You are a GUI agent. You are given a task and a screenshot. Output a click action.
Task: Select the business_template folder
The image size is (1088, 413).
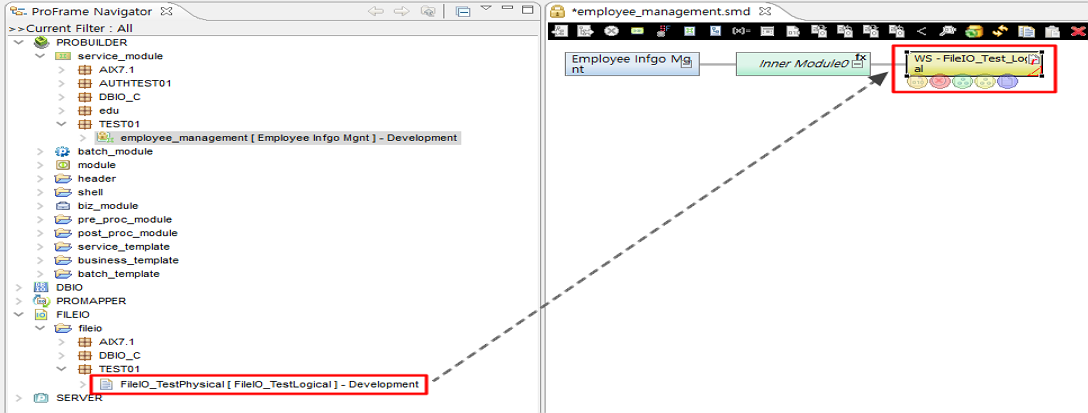(128, 260)
